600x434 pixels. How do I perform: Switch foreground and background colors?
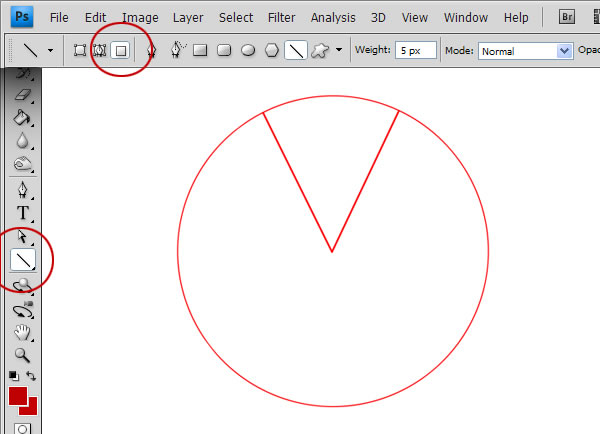[x=31, y=376]
